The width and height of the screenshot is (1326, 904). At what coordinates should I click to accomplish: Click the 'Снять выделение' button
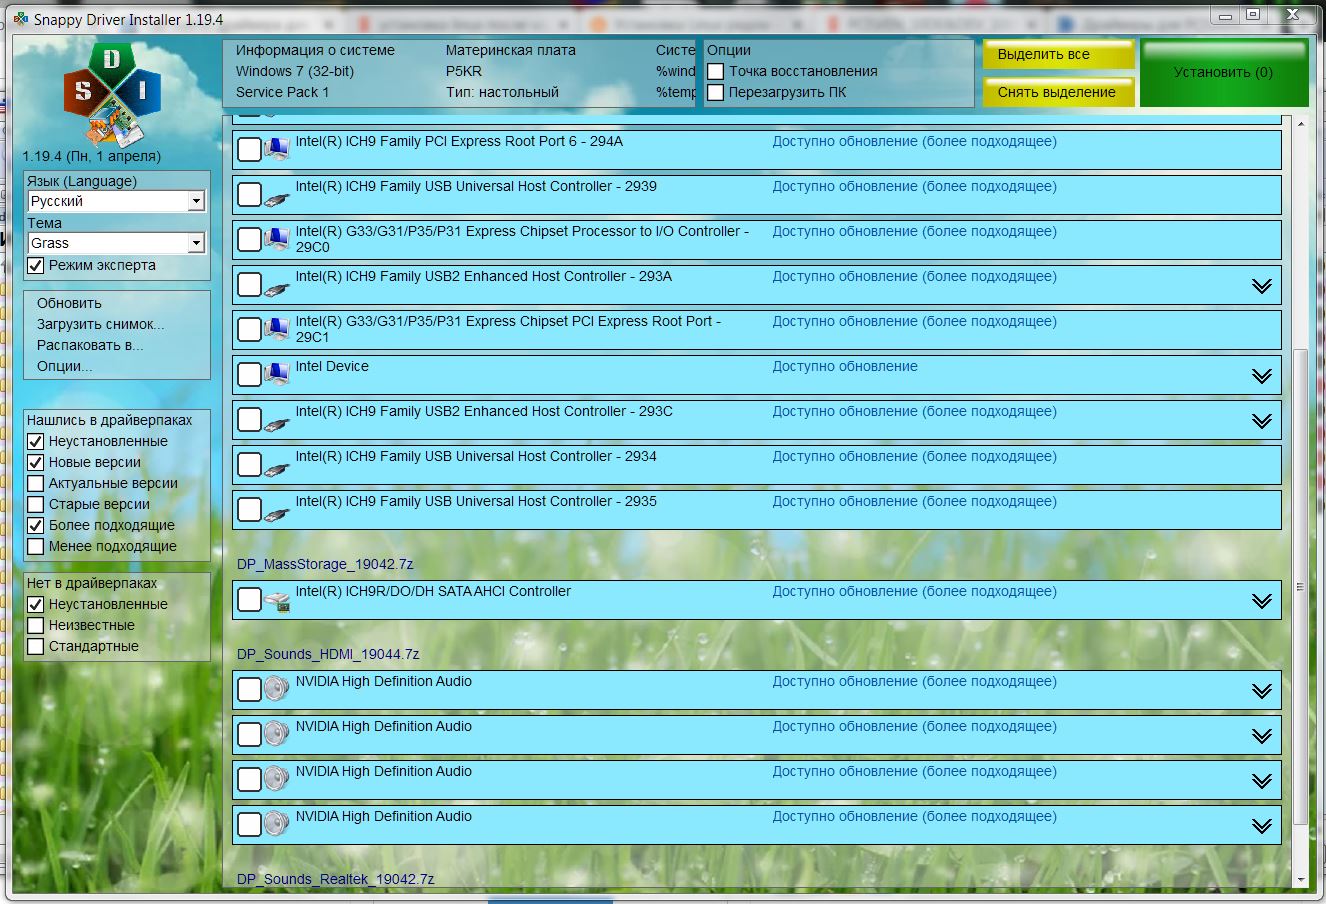click(x=1058, y=92)
